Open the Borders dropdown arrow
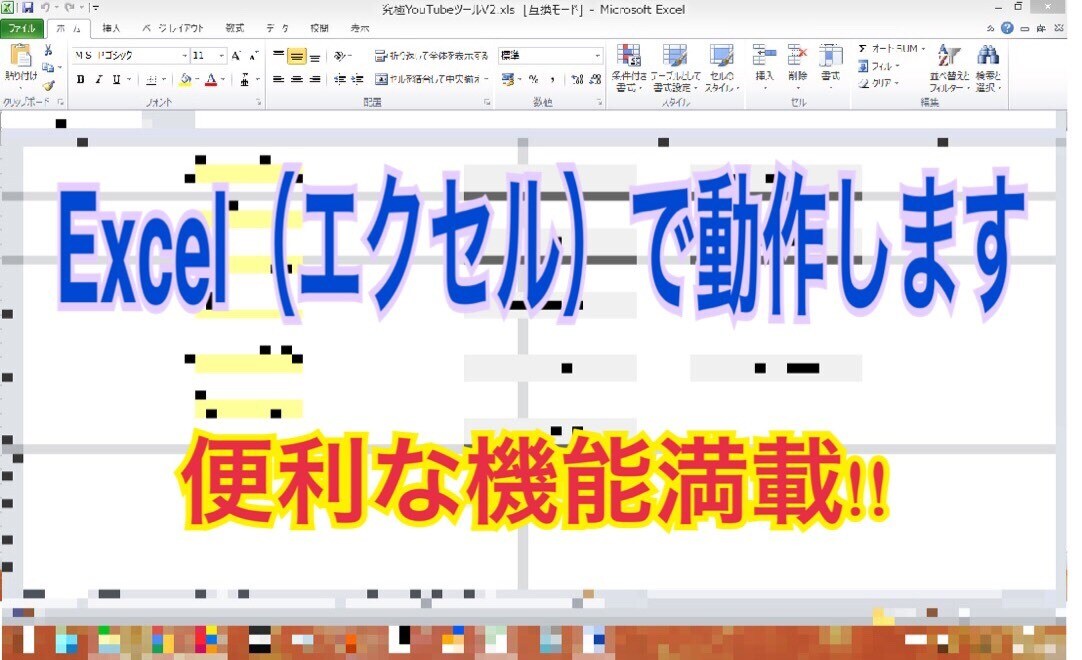 click(164, 80)
